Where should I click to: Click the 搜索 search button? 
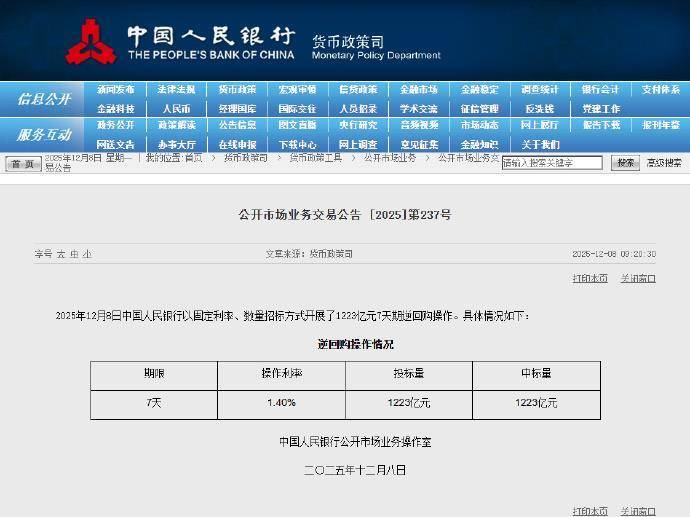[x=625, y=162]
